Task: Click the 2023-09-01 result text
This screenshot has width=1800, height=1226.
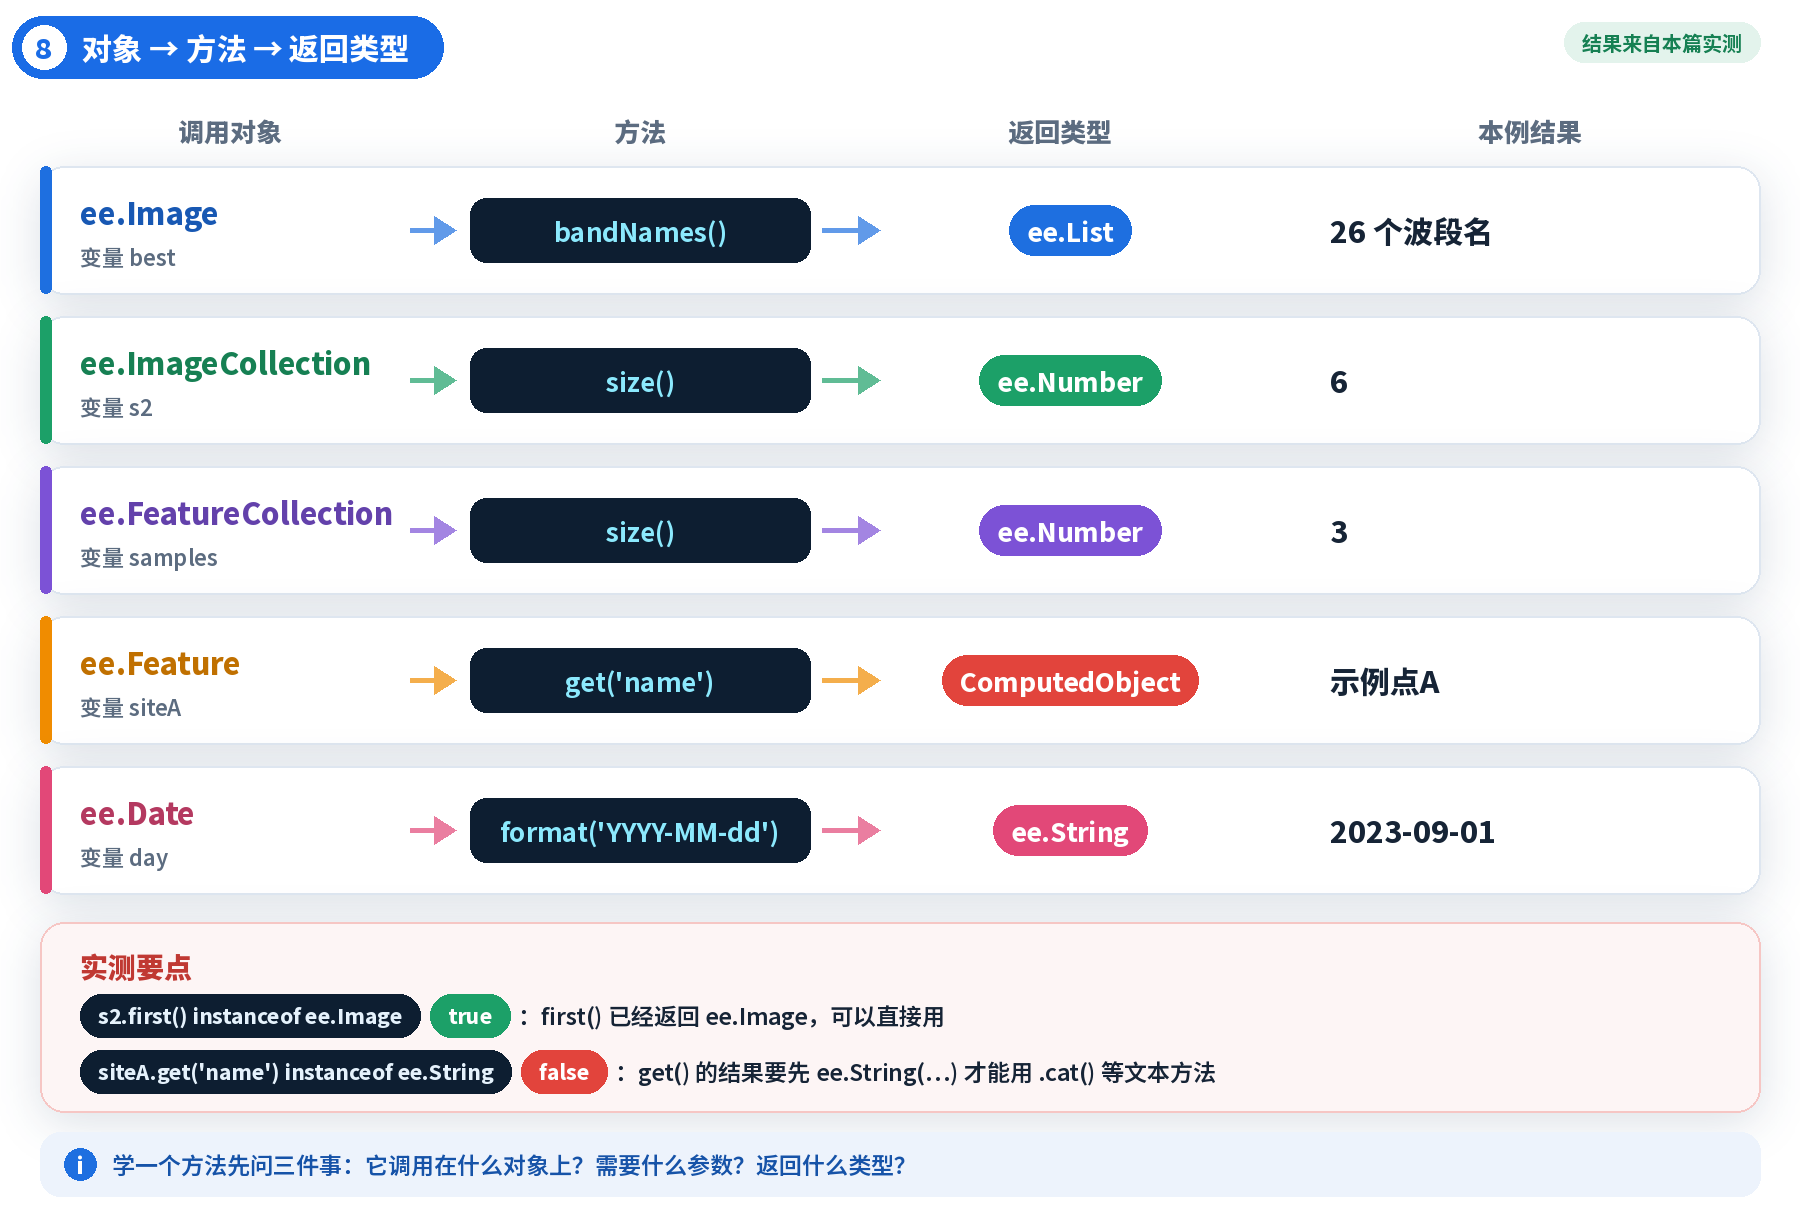Action: [x=1412, y=832]
